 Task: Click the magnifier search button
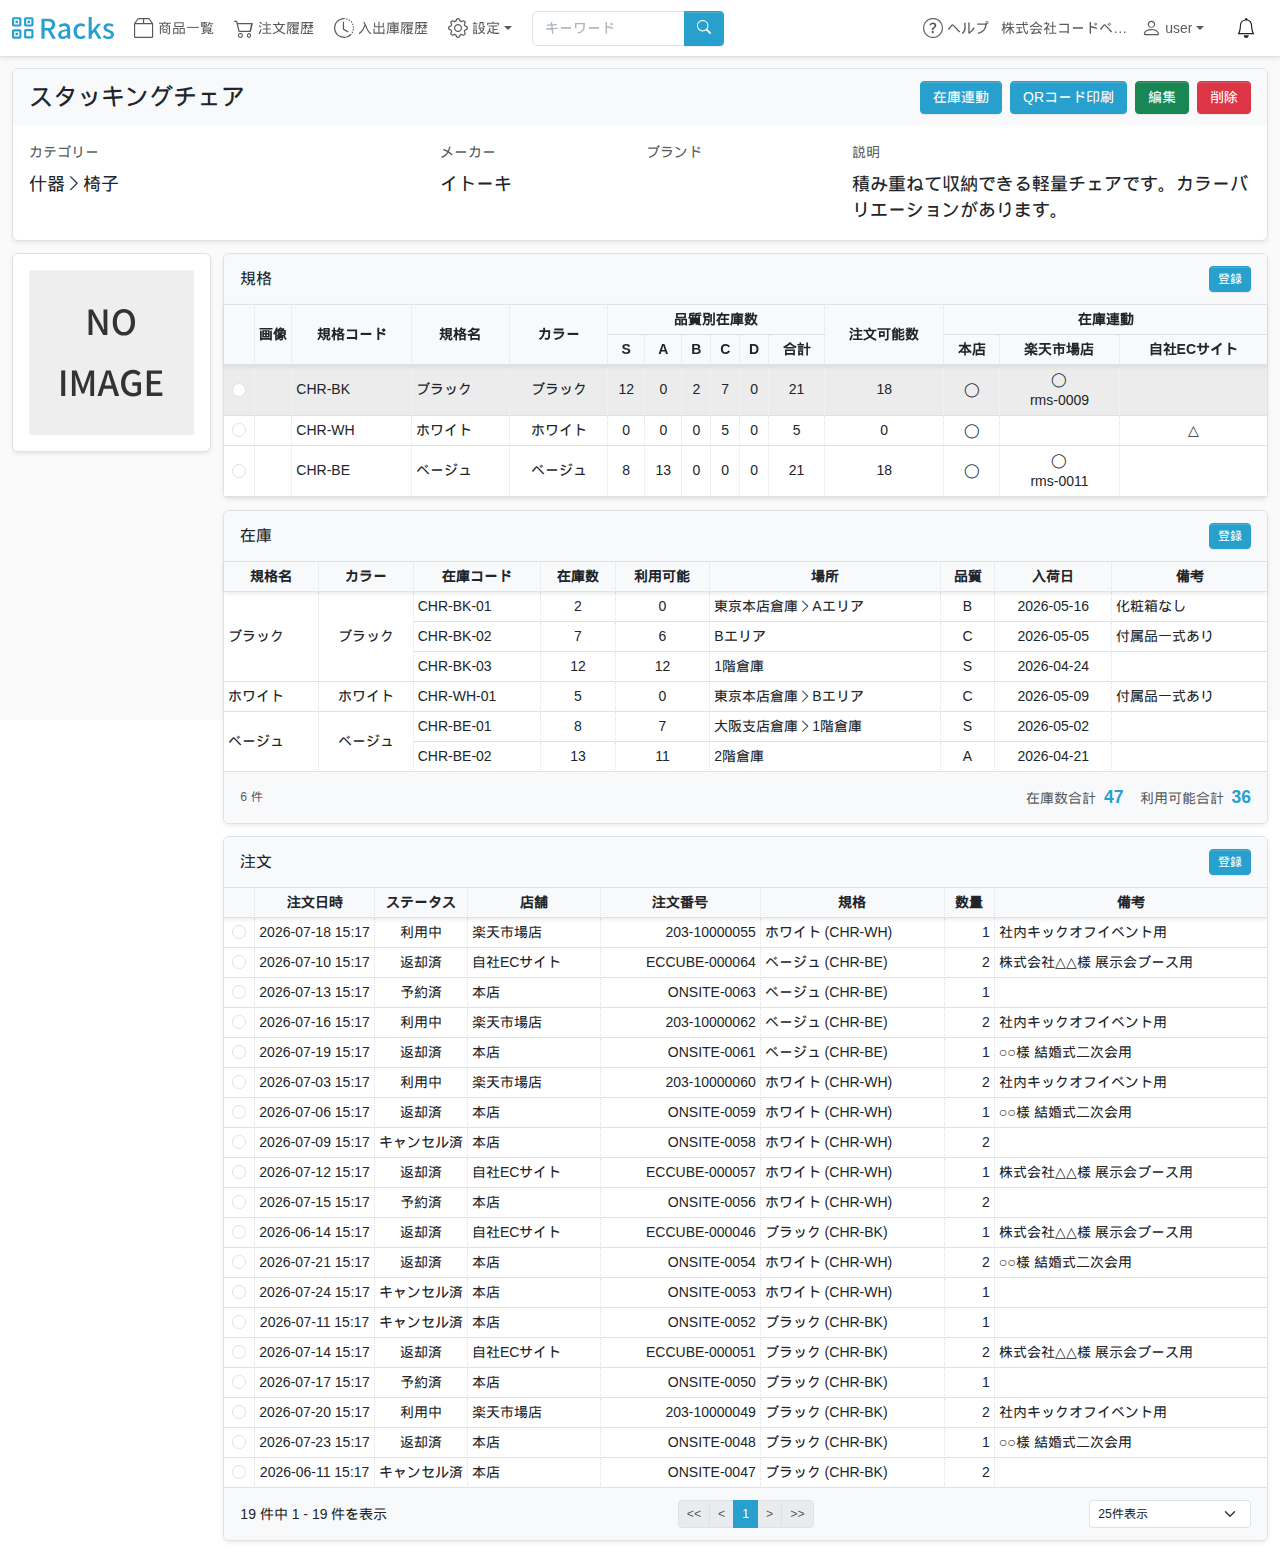point(704,28)
